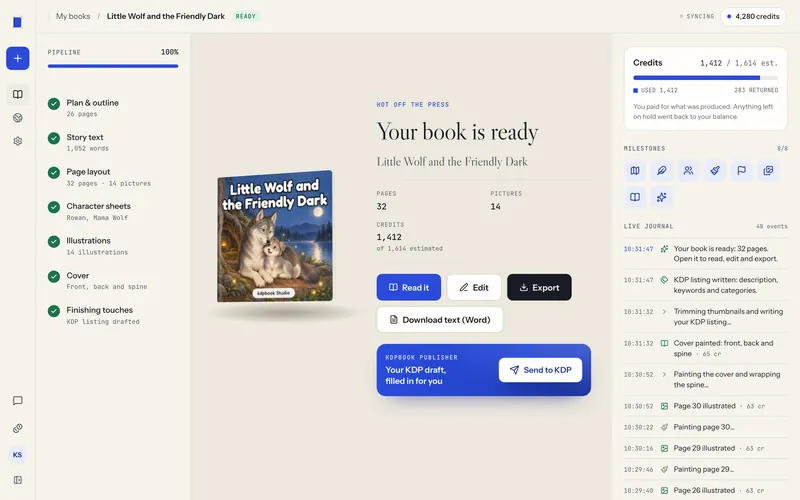Select the Story text step
The image size is (800, 500).
coord(113,142)
